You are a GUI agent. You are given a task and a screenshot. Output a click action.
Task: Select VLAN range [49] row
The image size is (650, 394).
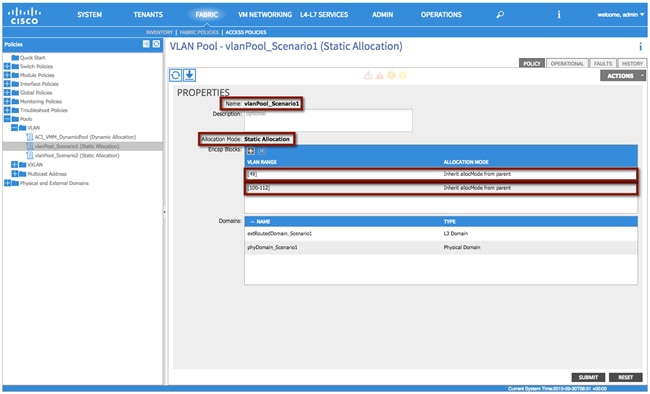[x=441, y=174]
